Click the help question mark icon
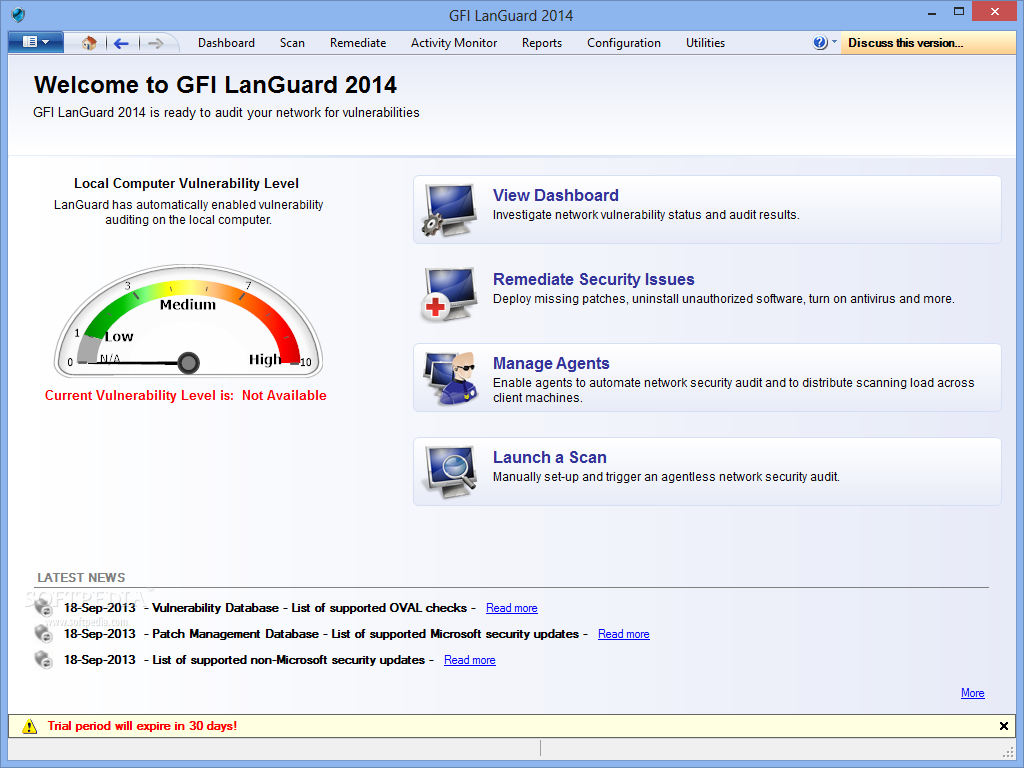The height and width of the screenshot is (768, 1024). point(820,42)
